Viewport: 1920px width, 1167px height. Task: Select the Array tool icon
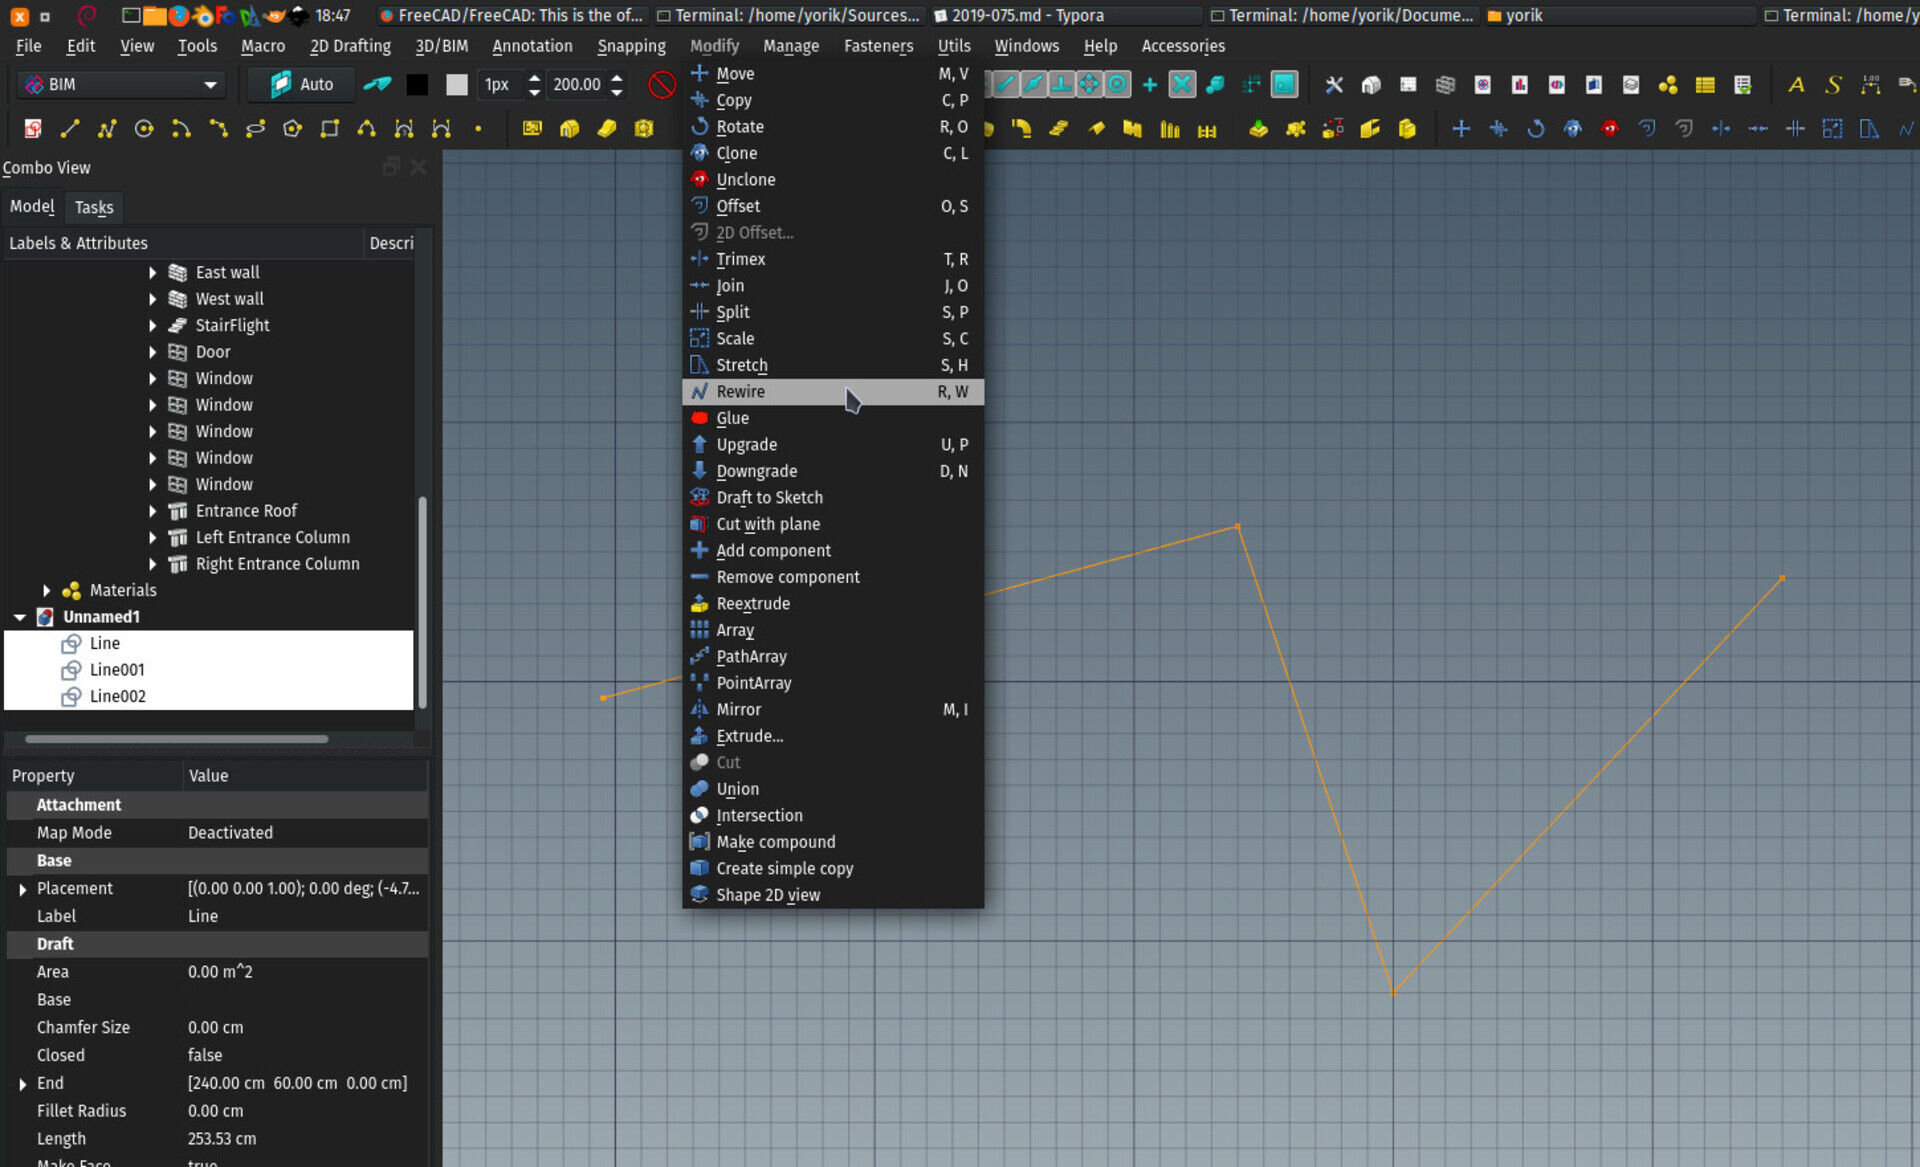coord(699,629)
